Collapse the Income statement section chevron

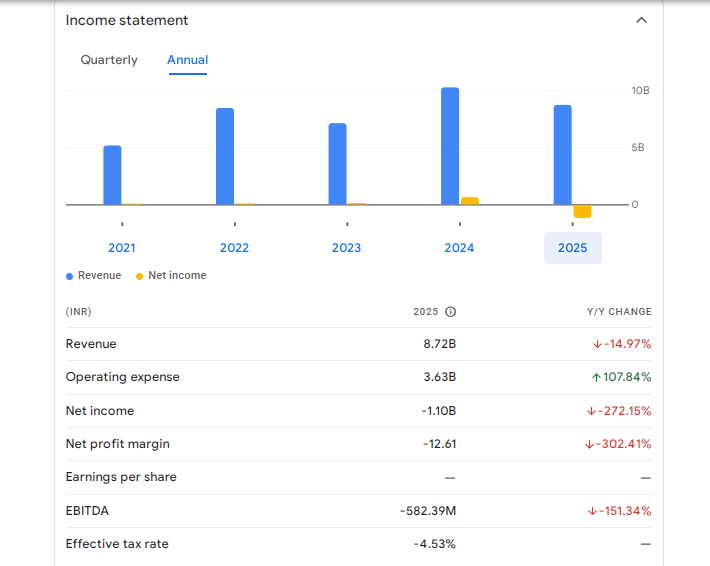pos(641,20)
